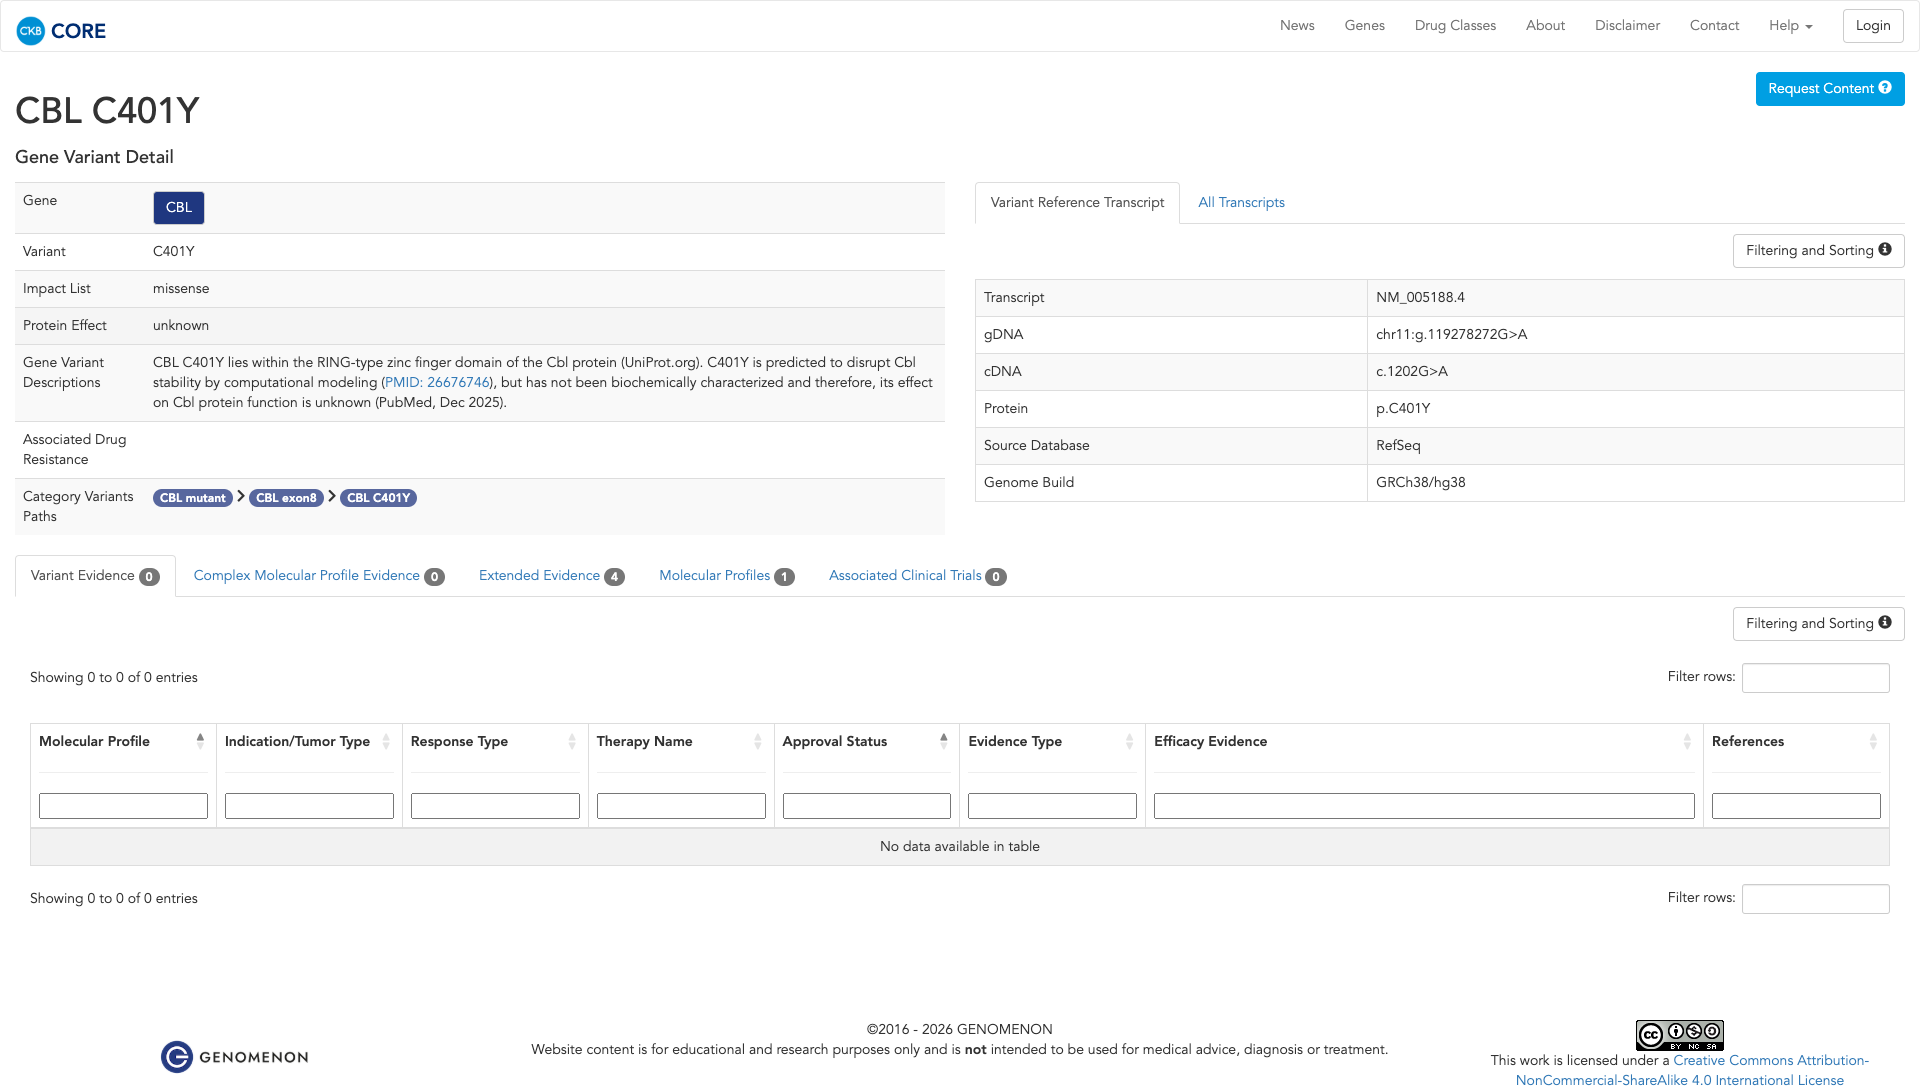Click the Creative Commons license badge
Screen dimensions: 1920x1091
click(x=1679, y=1035)
